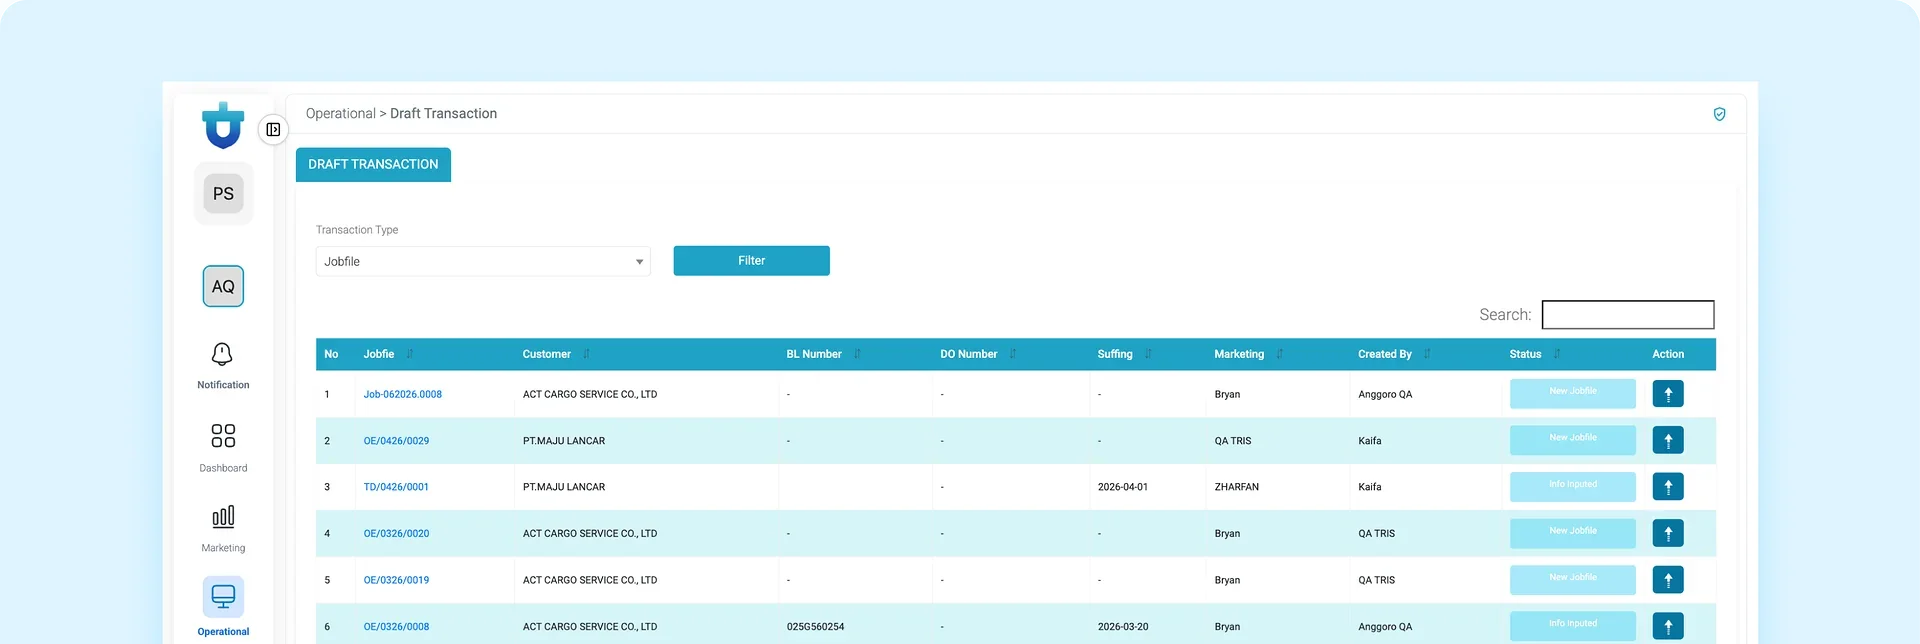The image size is (1920, 644).
Task: Click upload action for OE/0326/0008 row
Action: coord(1668,626)
